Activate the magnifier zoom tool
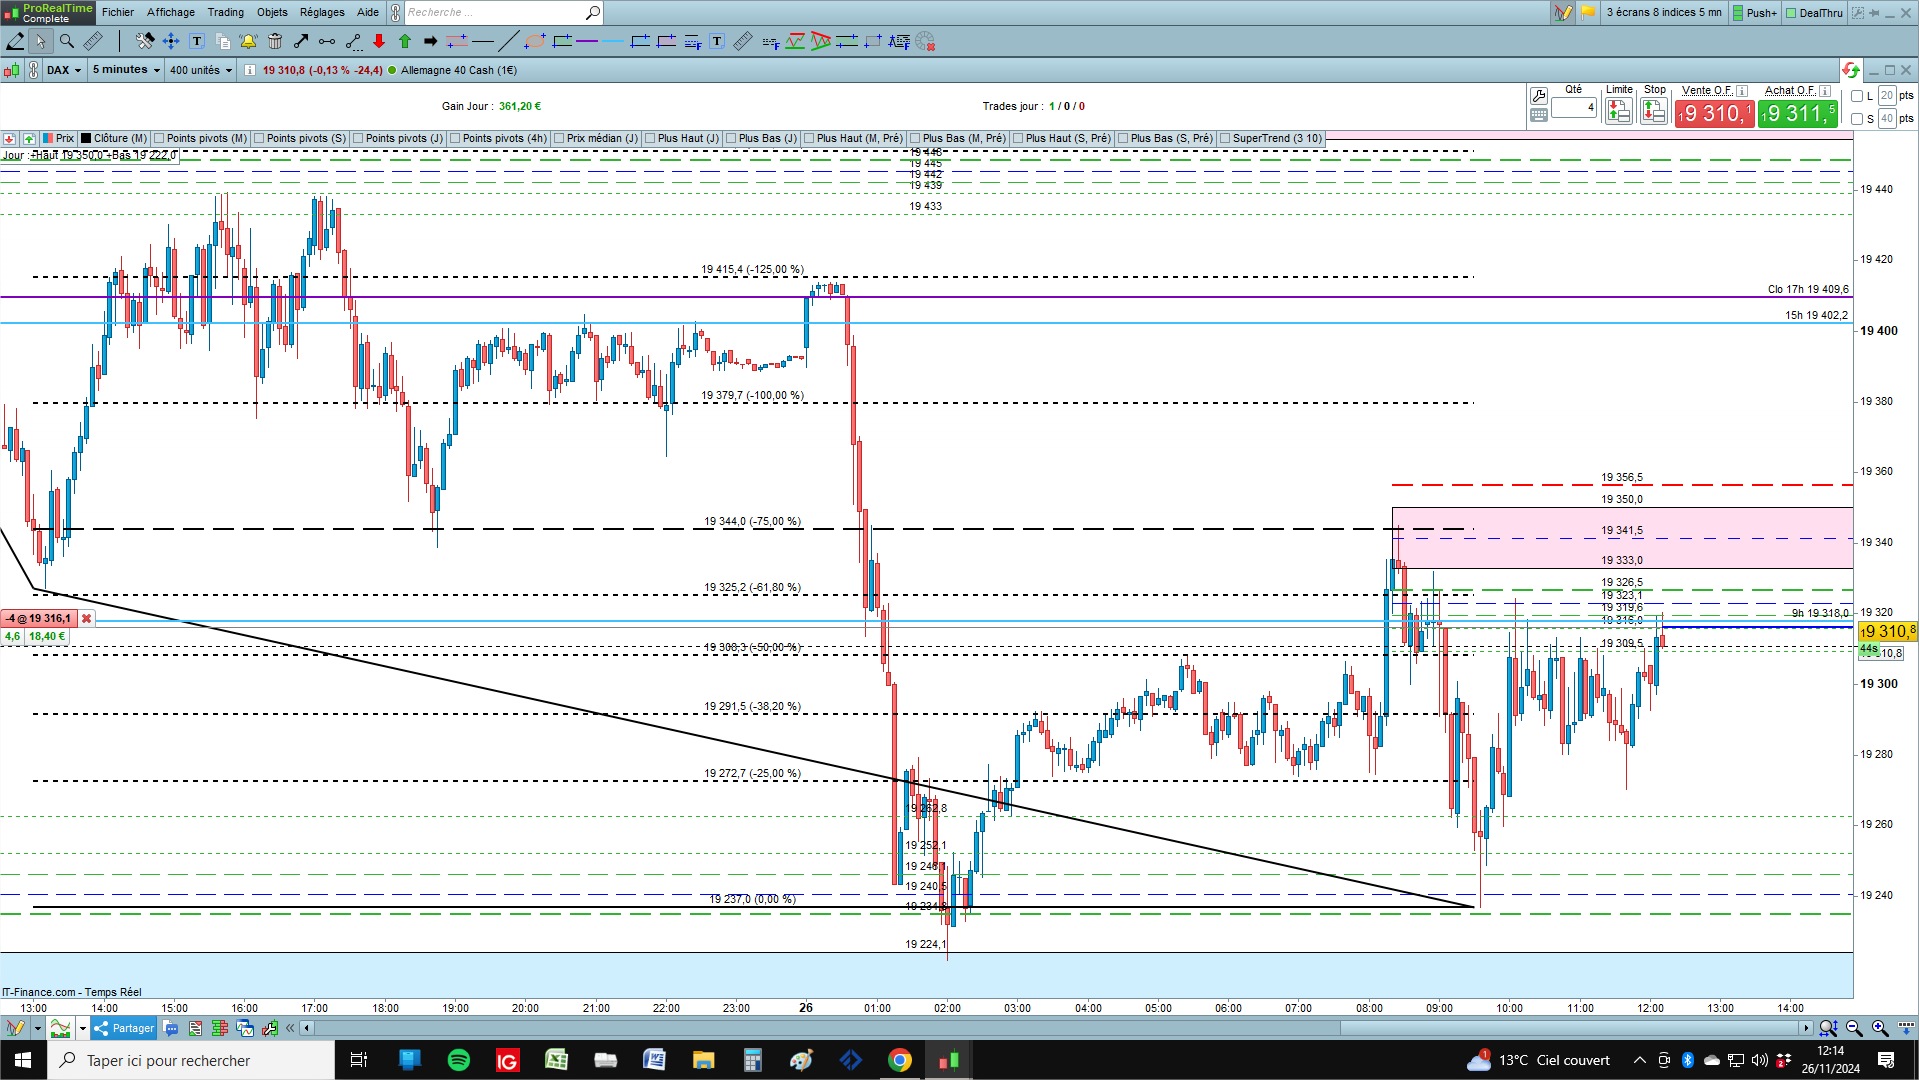The image size is (1919, 1080). (67, 41)
